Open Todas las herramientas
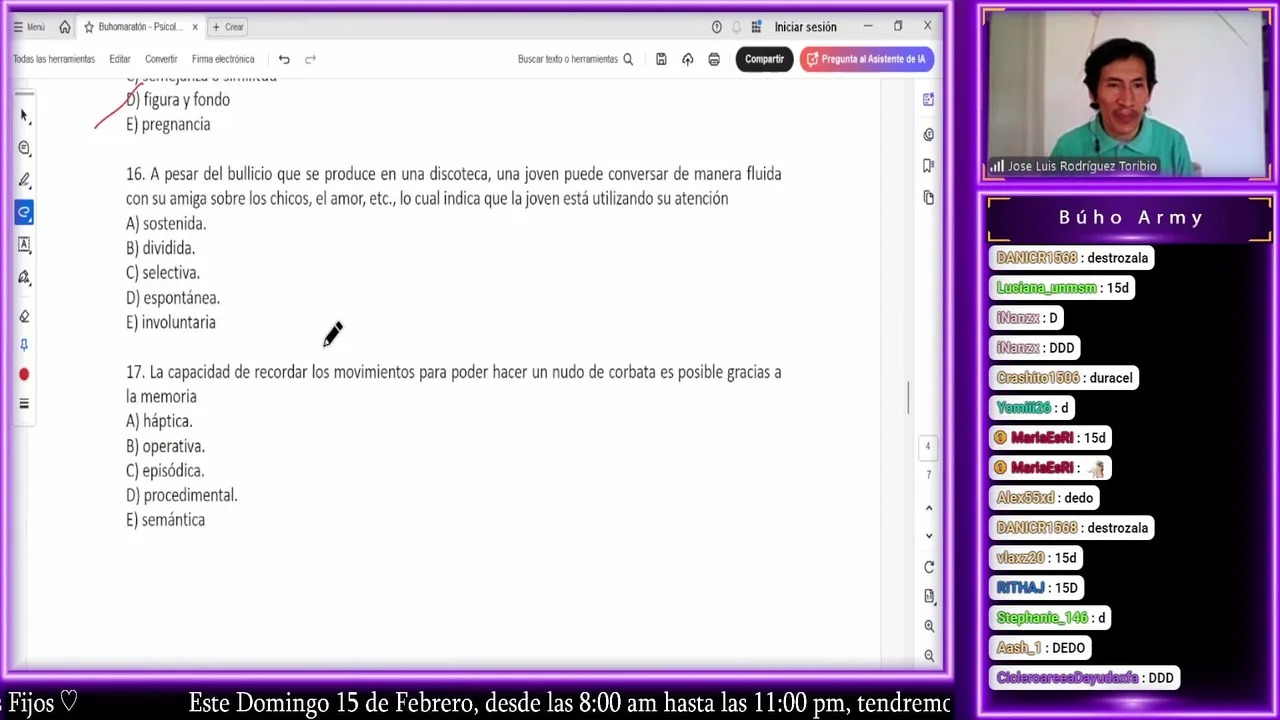Viewport: 1280px width, 720px height. tap(54, 59)
